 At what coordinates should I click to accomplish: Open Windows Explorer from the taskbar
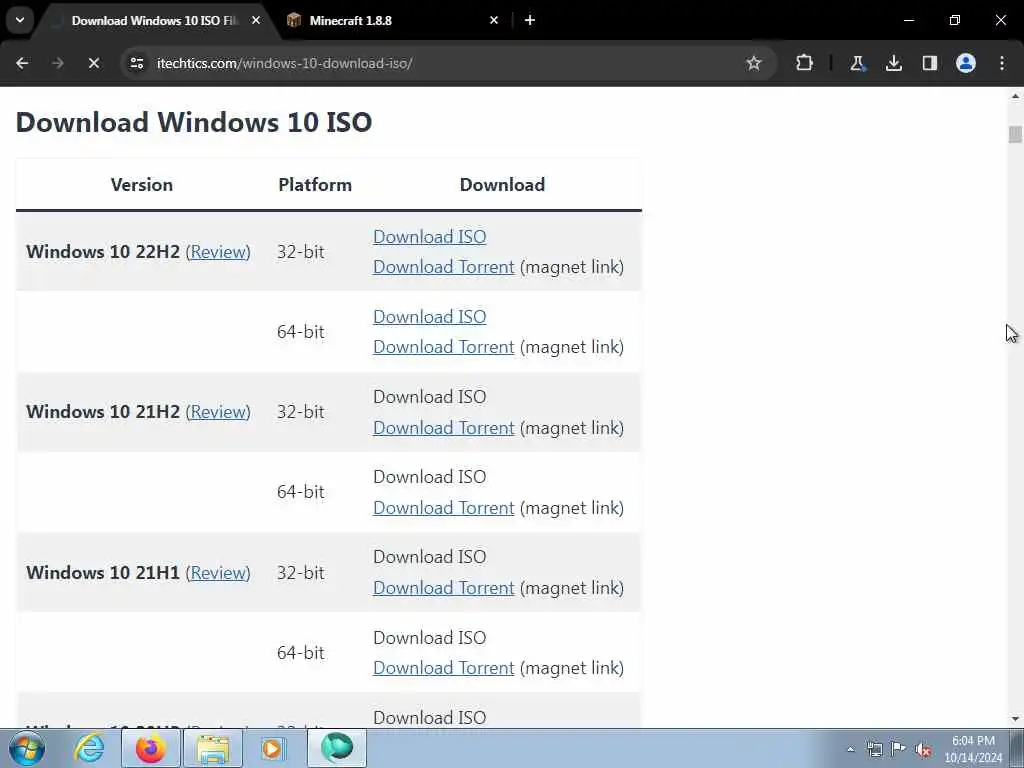coord(213,748)
